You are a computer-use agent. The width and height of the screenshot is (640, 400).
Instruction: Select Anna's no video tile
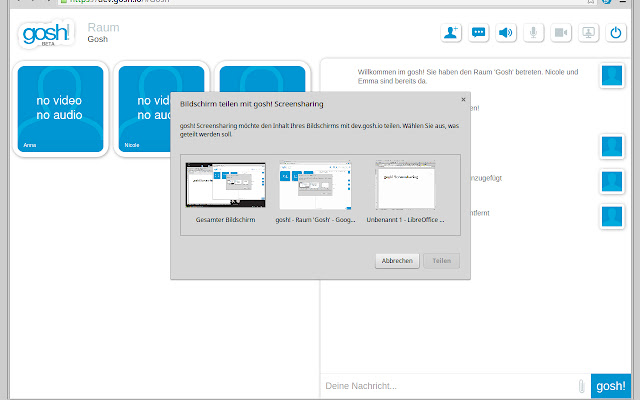pyautogui.click(x=60, y=109)
